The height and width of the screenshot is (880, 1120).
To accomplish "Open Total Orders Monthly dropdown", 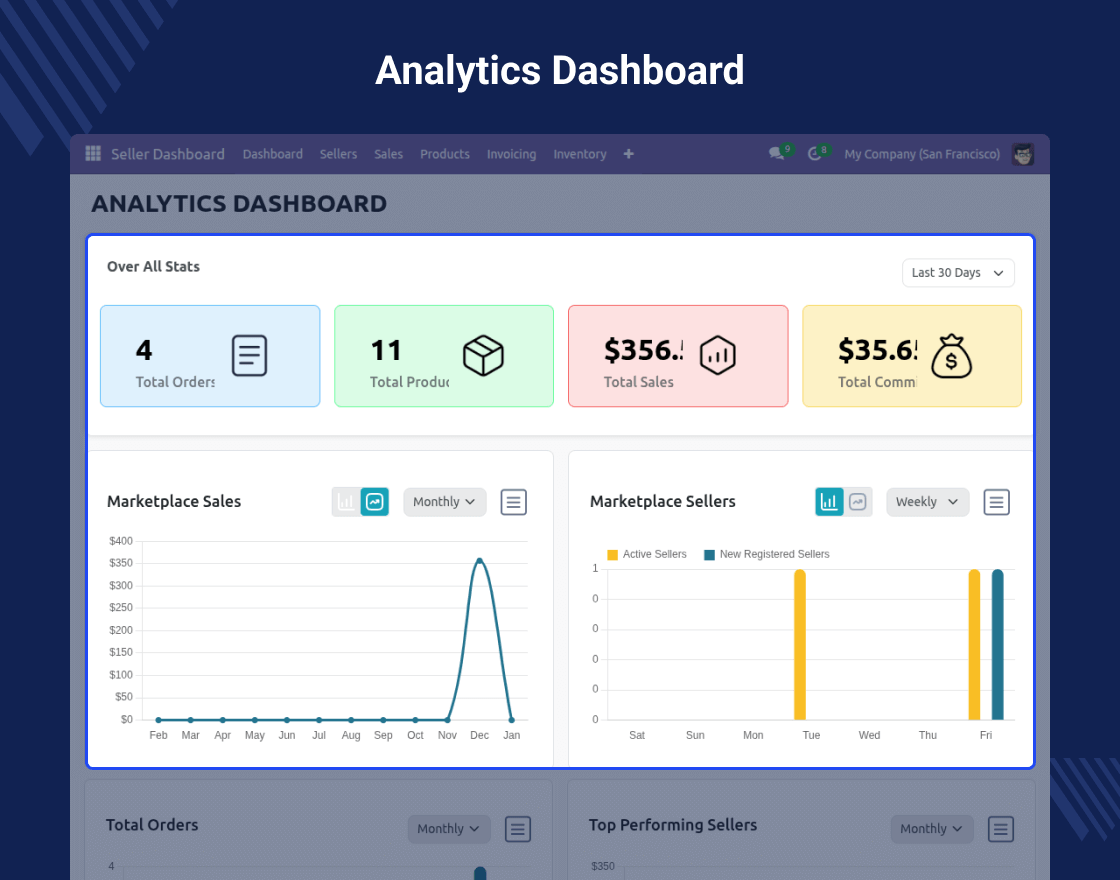I will click(449, 829).
